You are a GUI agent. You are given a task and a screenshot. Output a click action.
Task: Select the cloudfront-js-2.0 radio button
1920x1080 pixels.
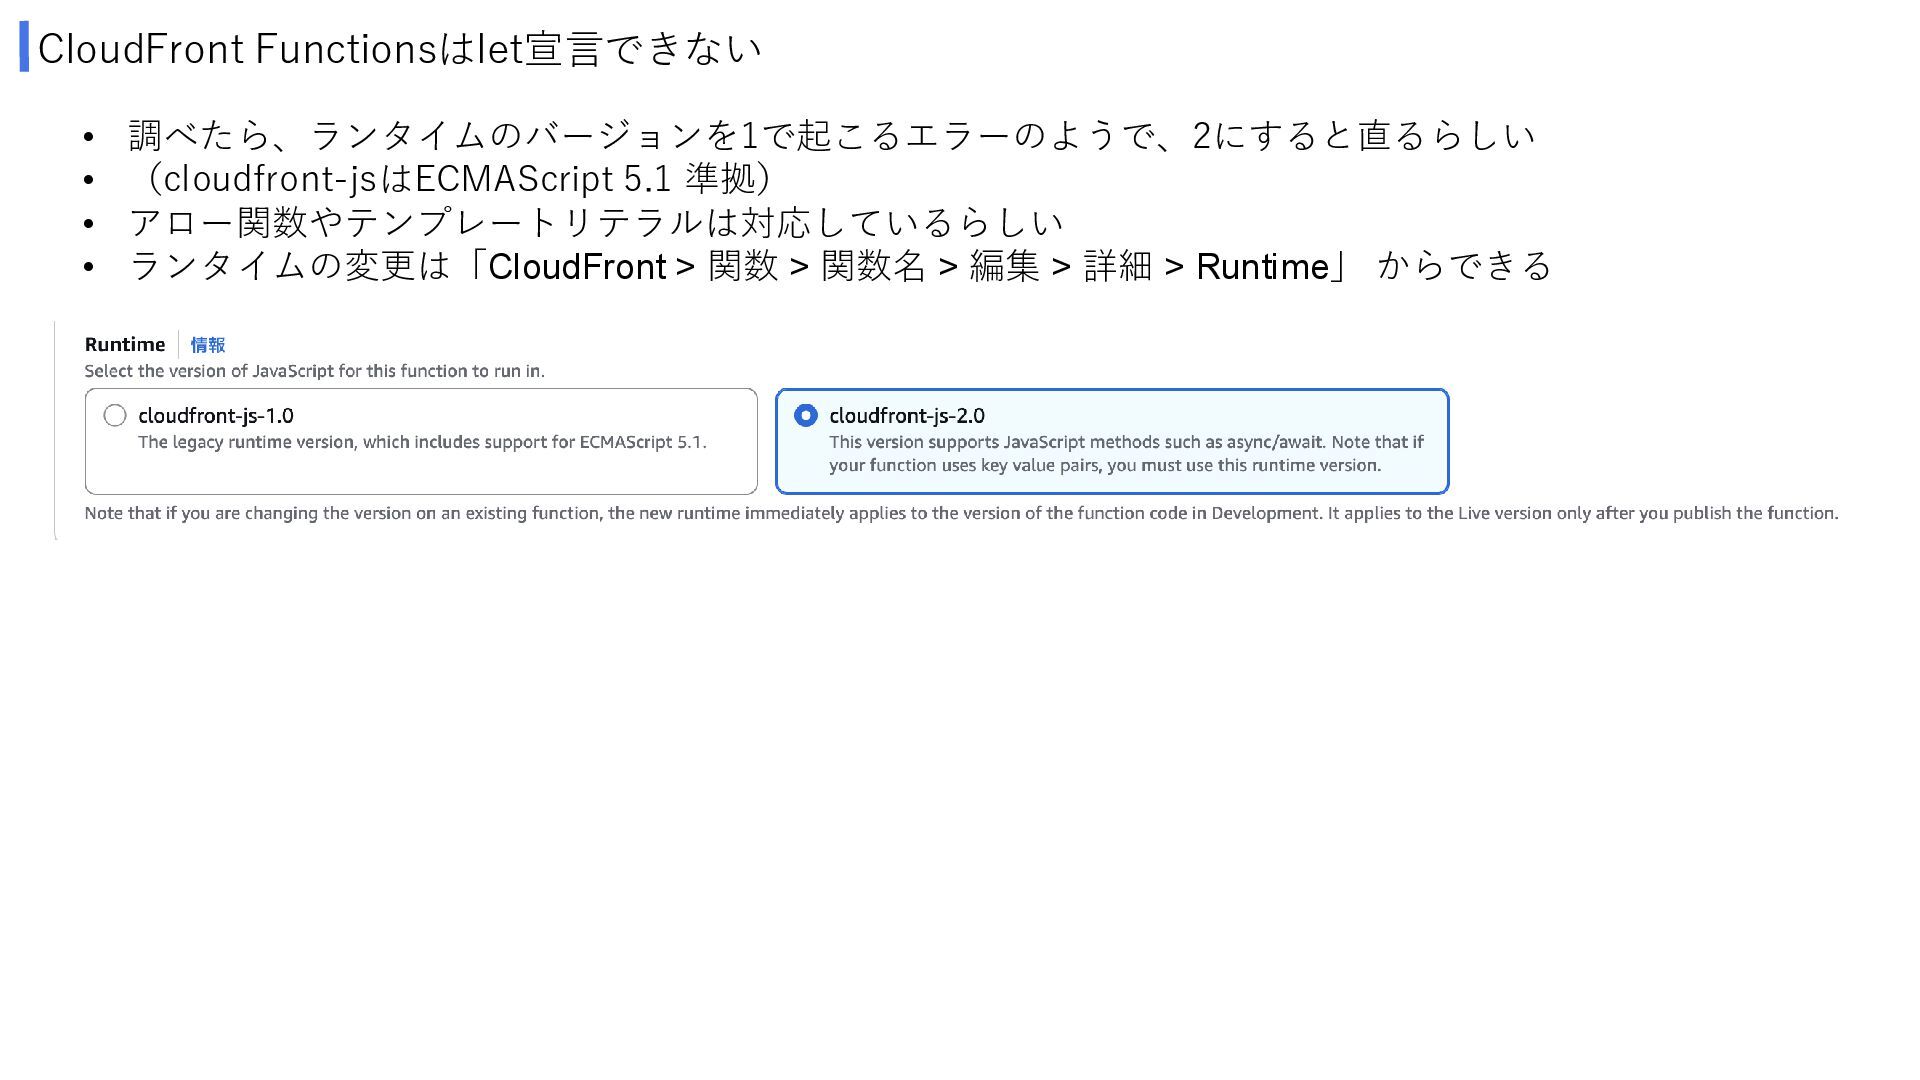(x=806, y=415)
